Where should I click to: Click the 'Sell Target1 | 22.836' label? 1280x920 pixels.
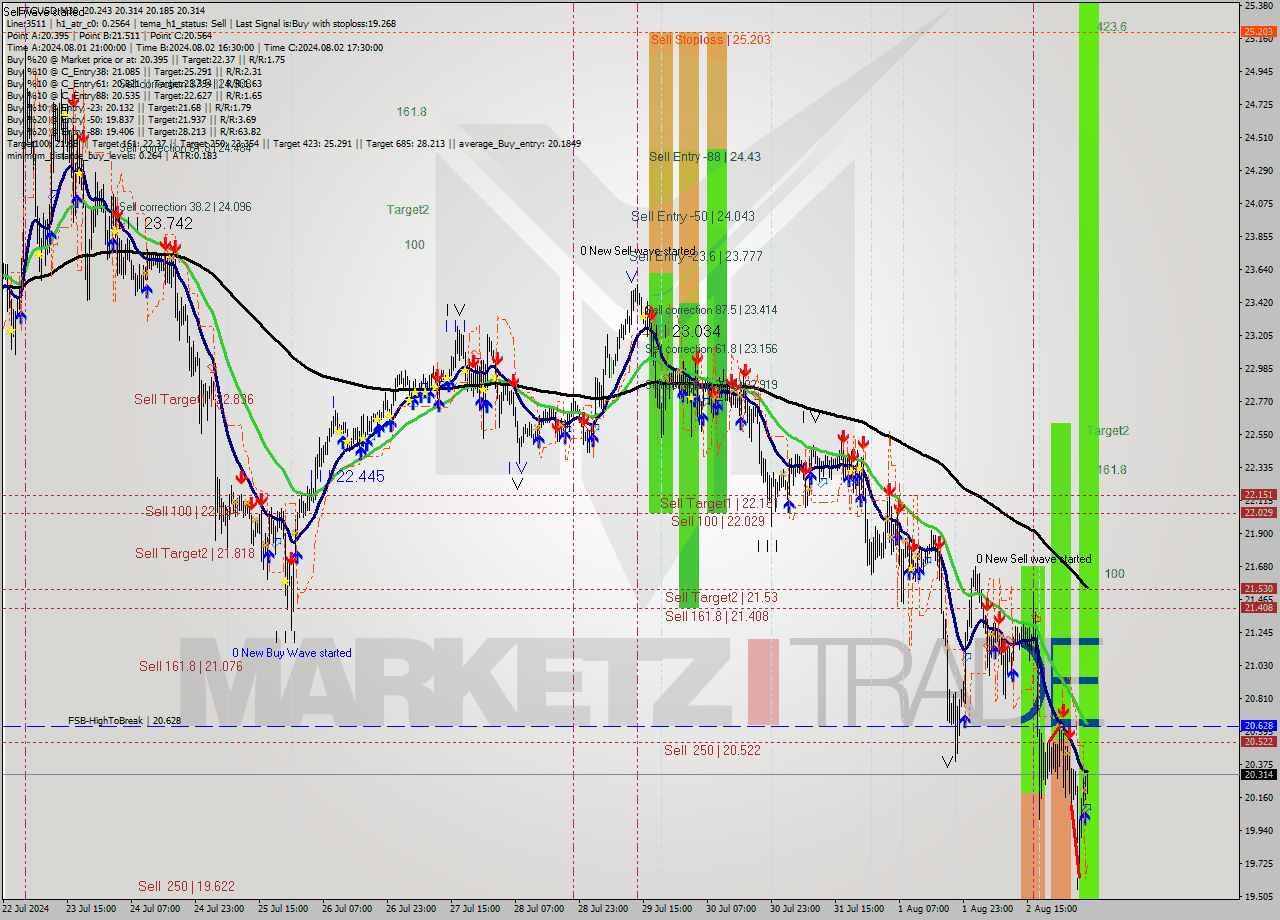(x=194, y=399)
